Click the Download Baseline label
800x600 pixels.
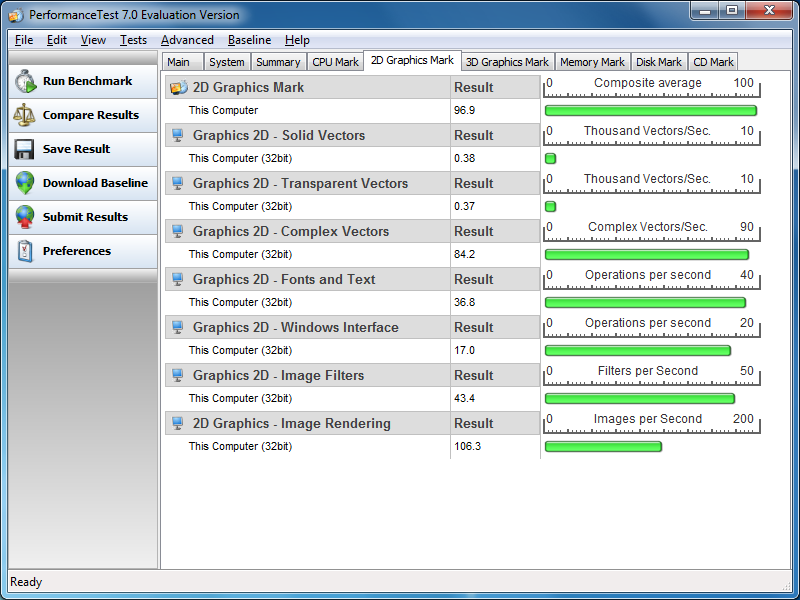click(x=95, y=183)
